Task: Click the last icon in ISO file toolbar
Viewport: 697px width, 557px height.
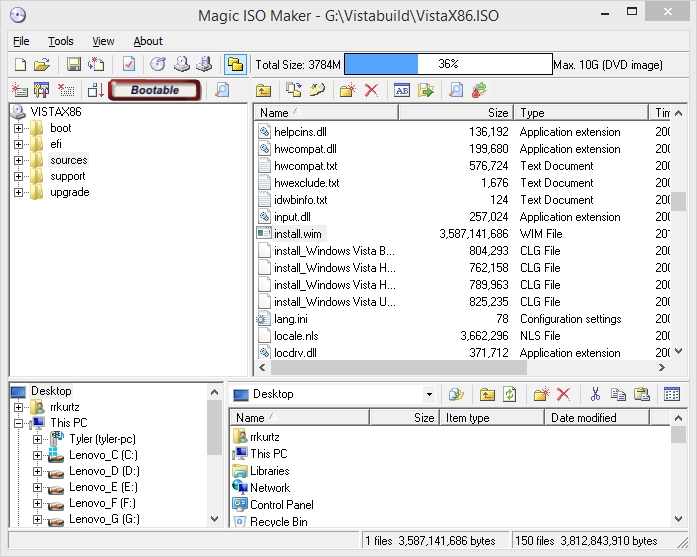Action: [x=479, y=91]
